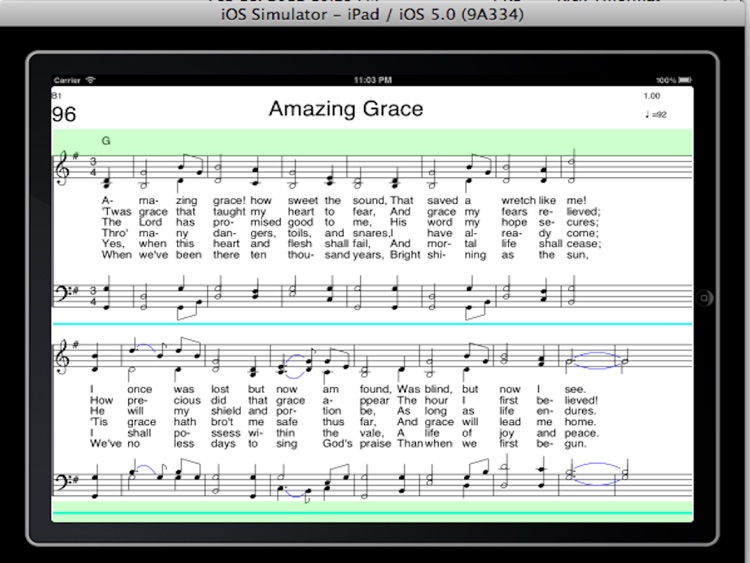Tap the lyric 'found,'
The width and height of the screenshot is (750, 563).
pos(375,389)
